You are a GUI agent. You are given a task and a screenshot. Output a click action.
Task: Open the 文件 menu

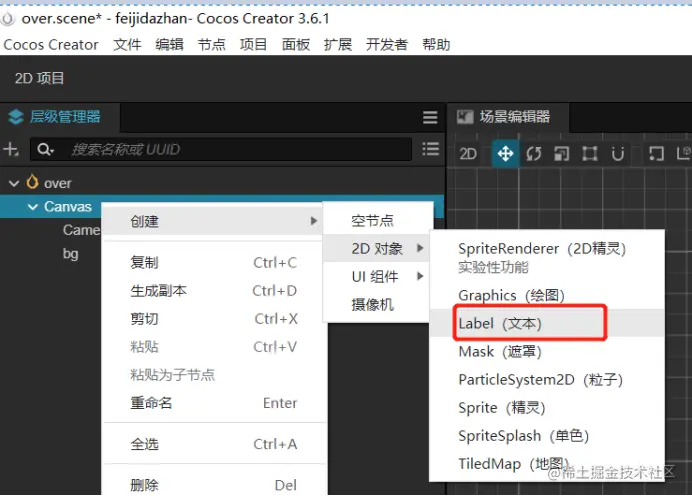[127, 45]
